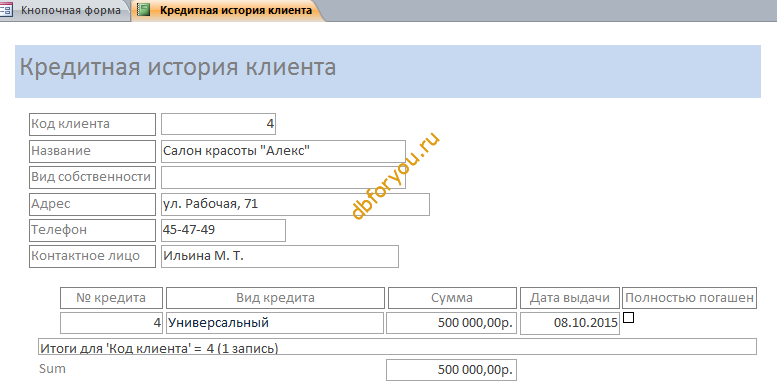Click the empty Вид собственности value field
The image size is (777, 384).
point(283,177)
